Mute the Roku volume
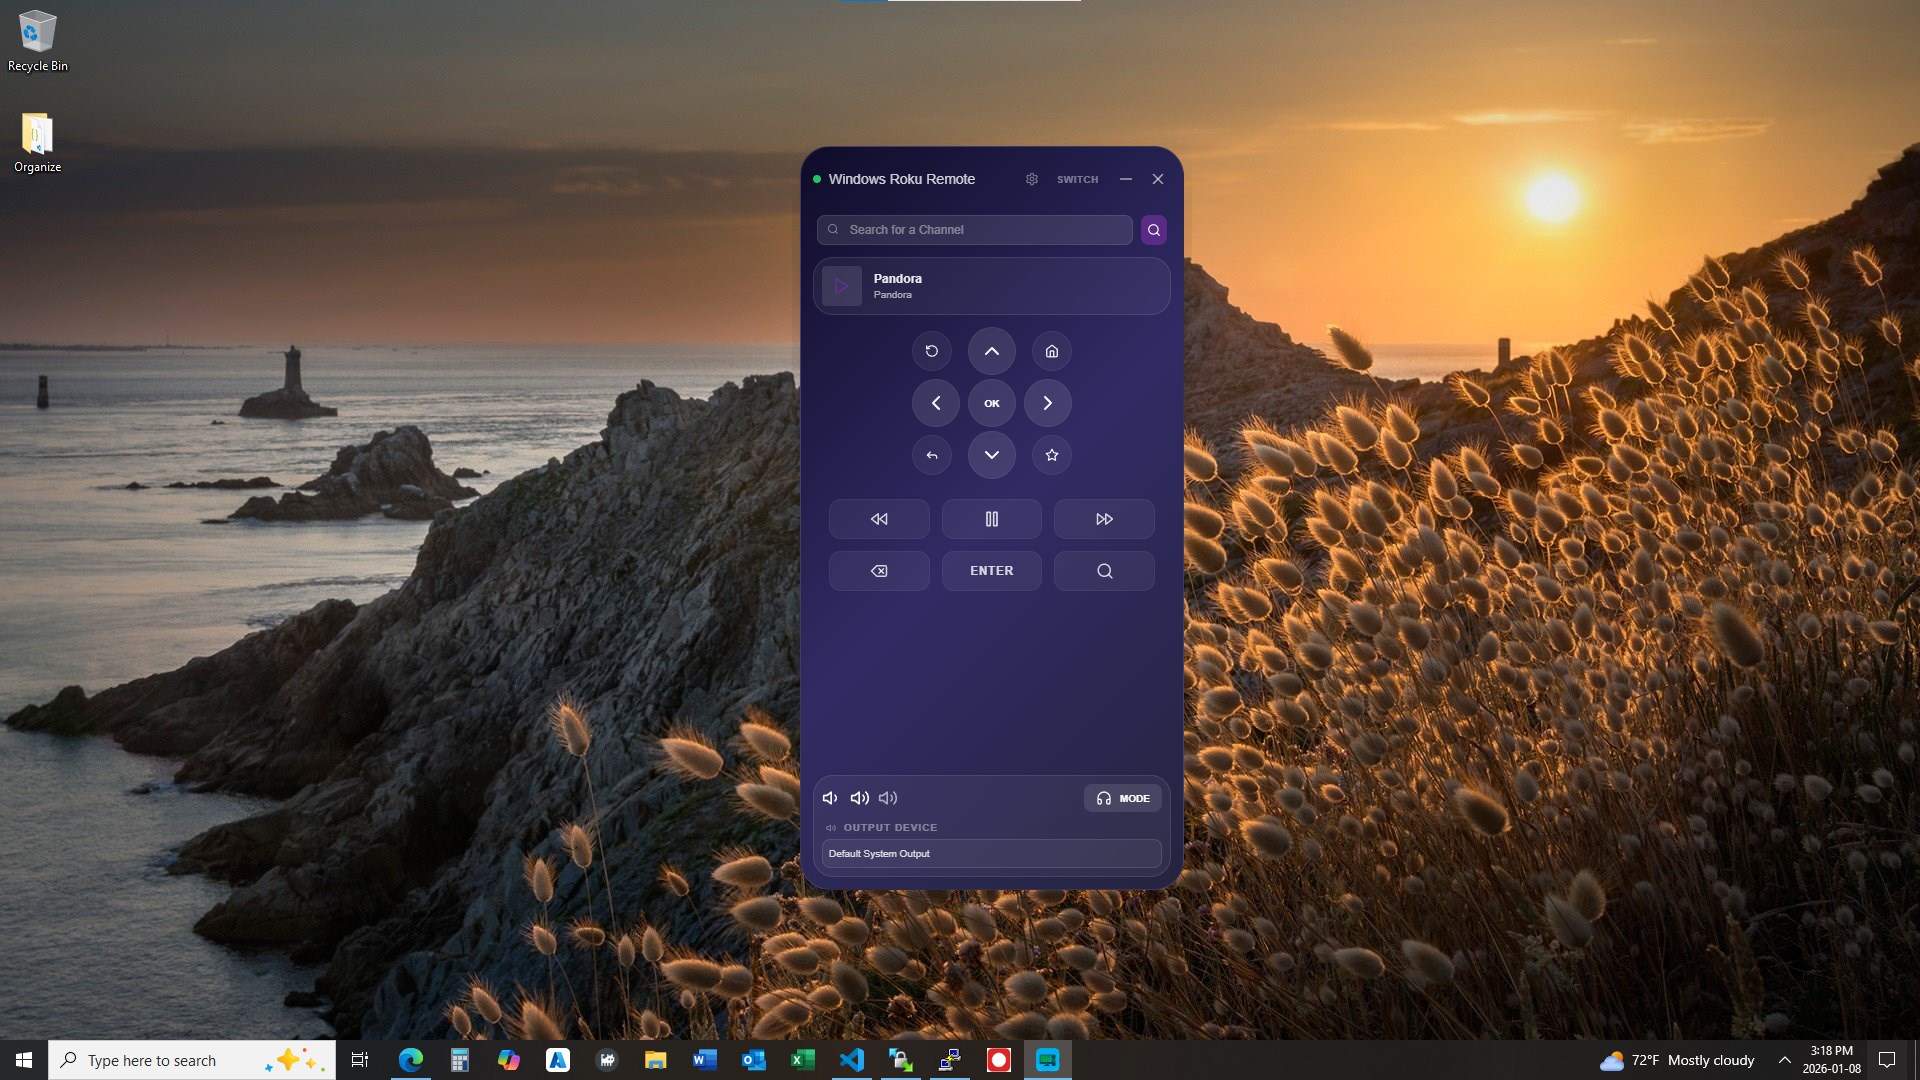 click(x=830, y=797)
